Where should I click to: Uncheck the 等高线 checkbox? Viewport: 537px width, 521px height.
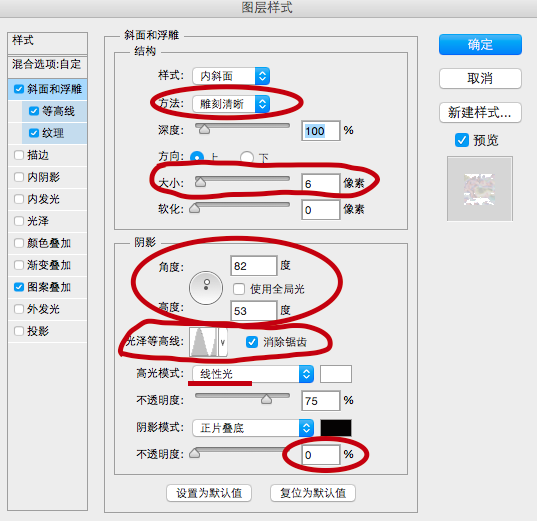coord(34,111)
